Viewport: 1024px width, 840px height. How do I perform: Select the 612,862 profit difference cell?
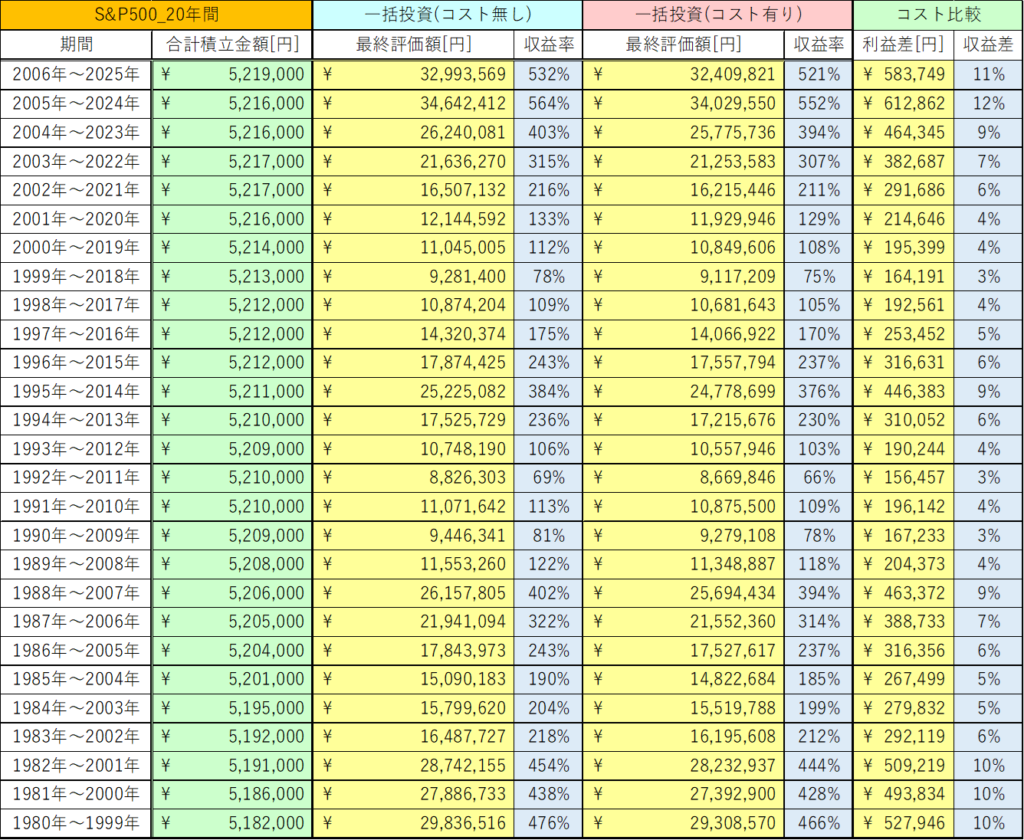[x=904, y=103]
